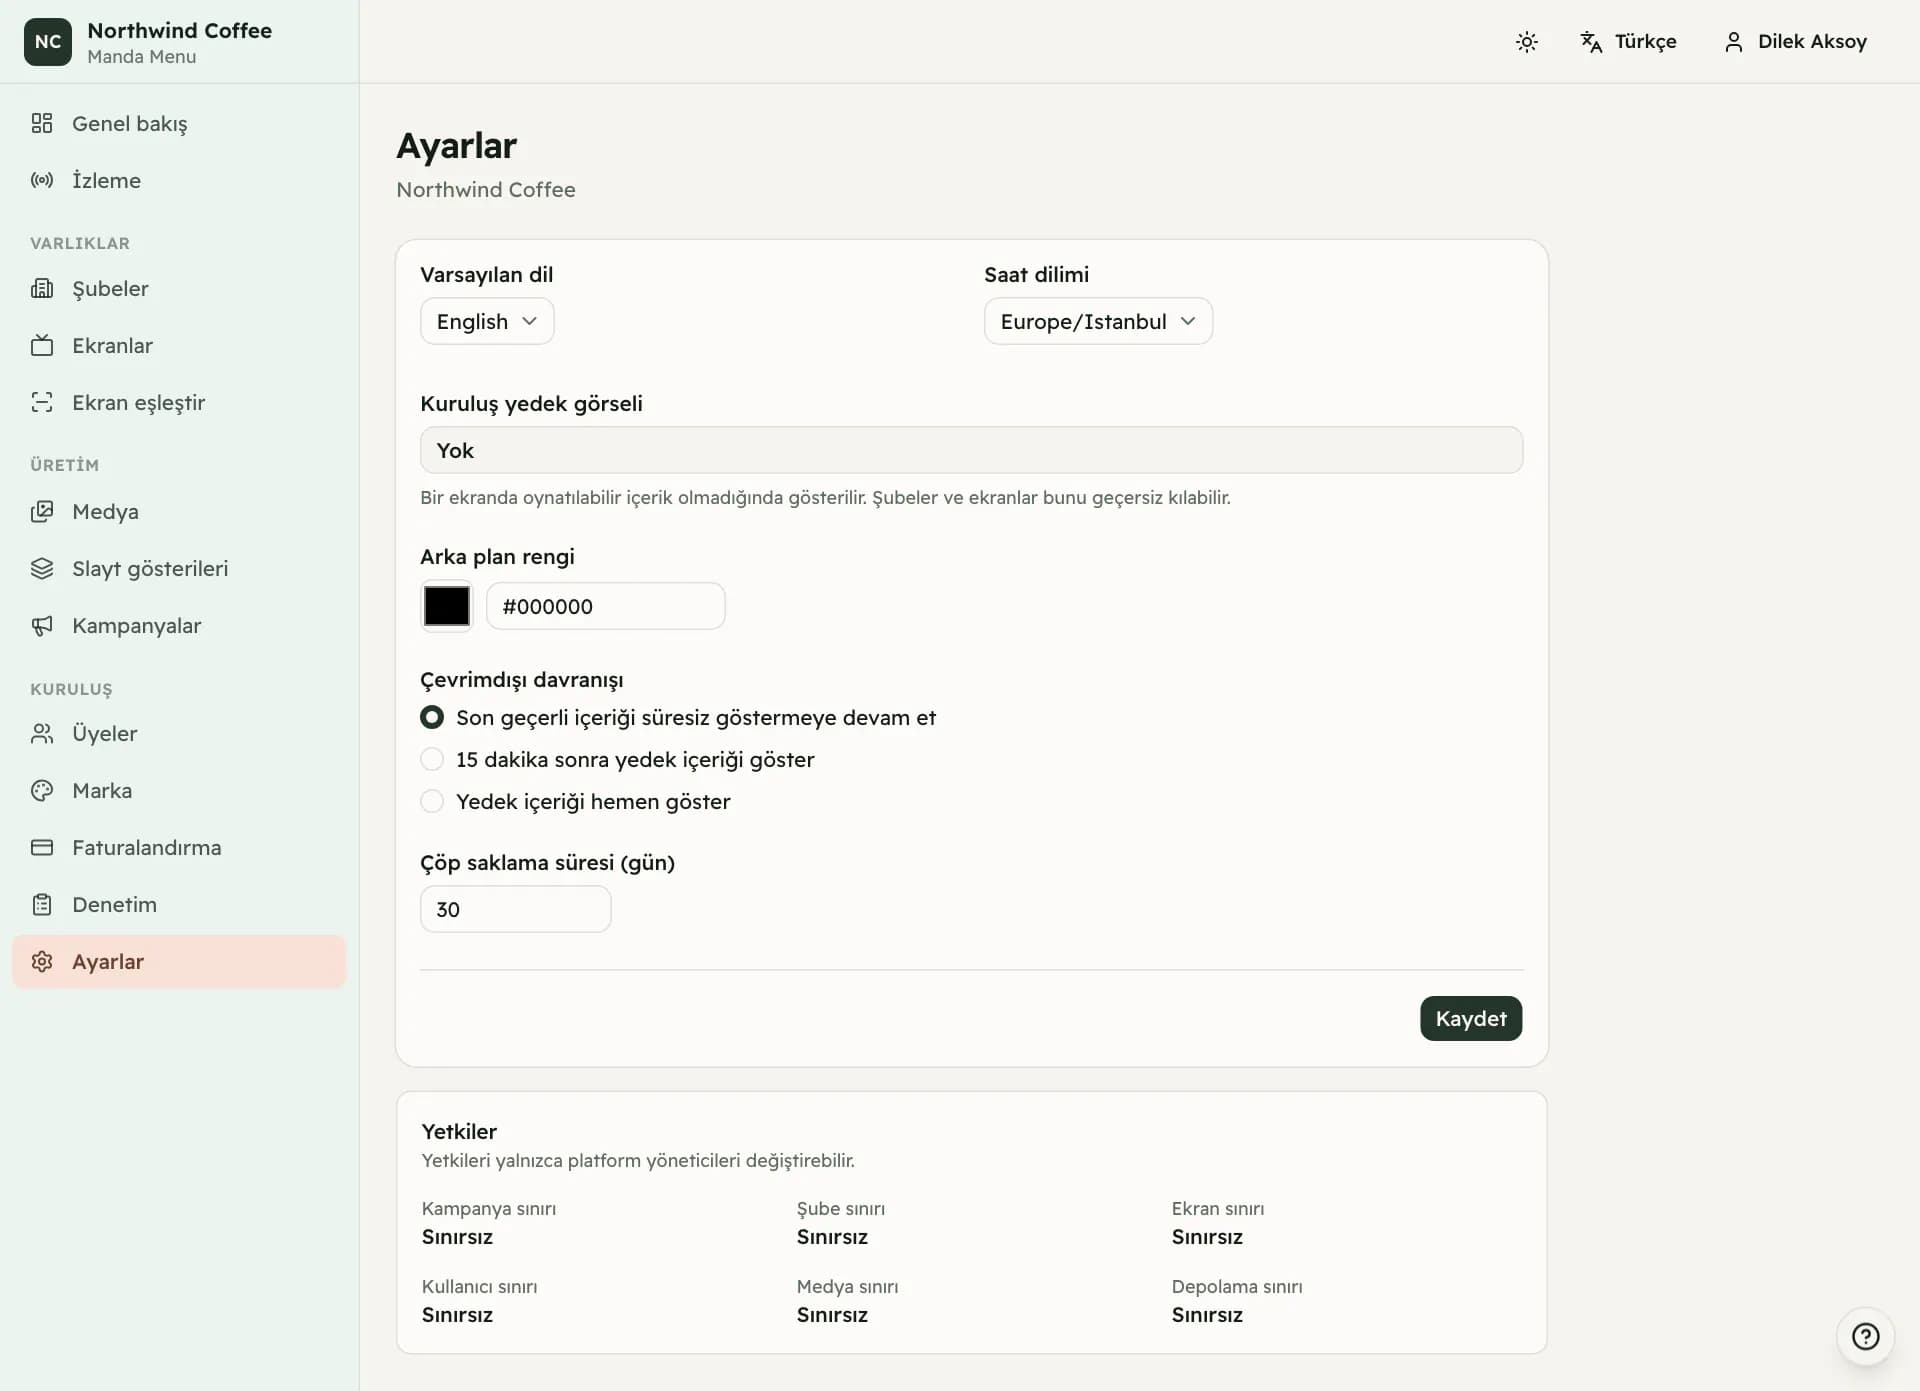Click the Denetim clipboard icon
This screenshot has height=1391, width=1920.
point(41,904)
